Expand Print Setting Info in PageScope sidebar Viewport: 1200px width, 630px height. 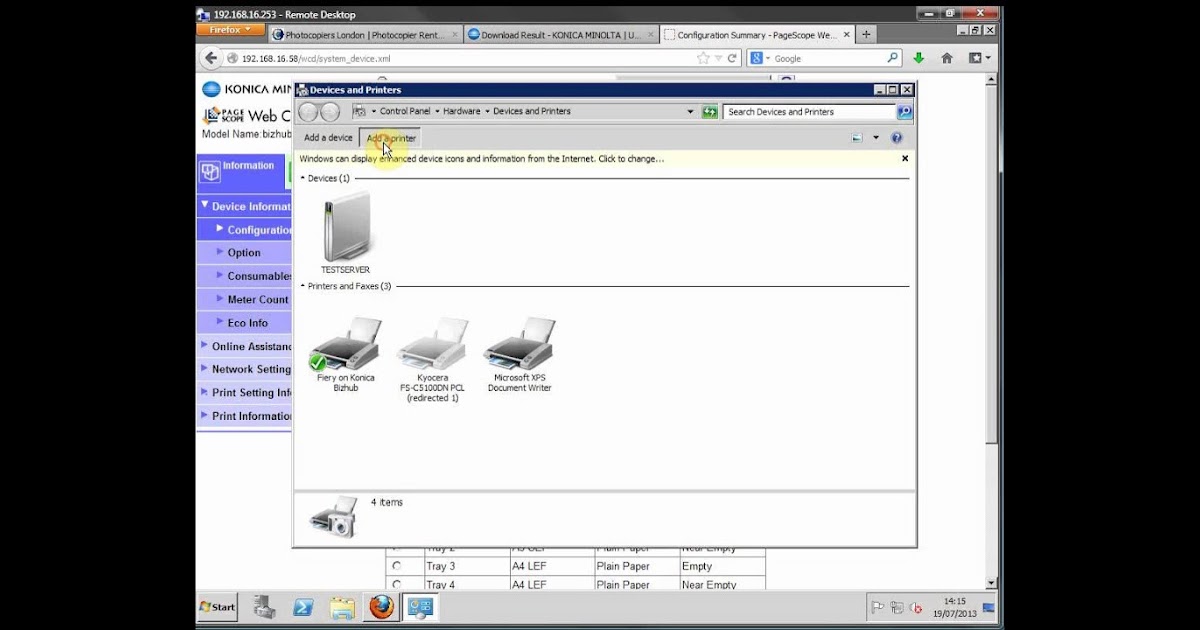point(245,393)
